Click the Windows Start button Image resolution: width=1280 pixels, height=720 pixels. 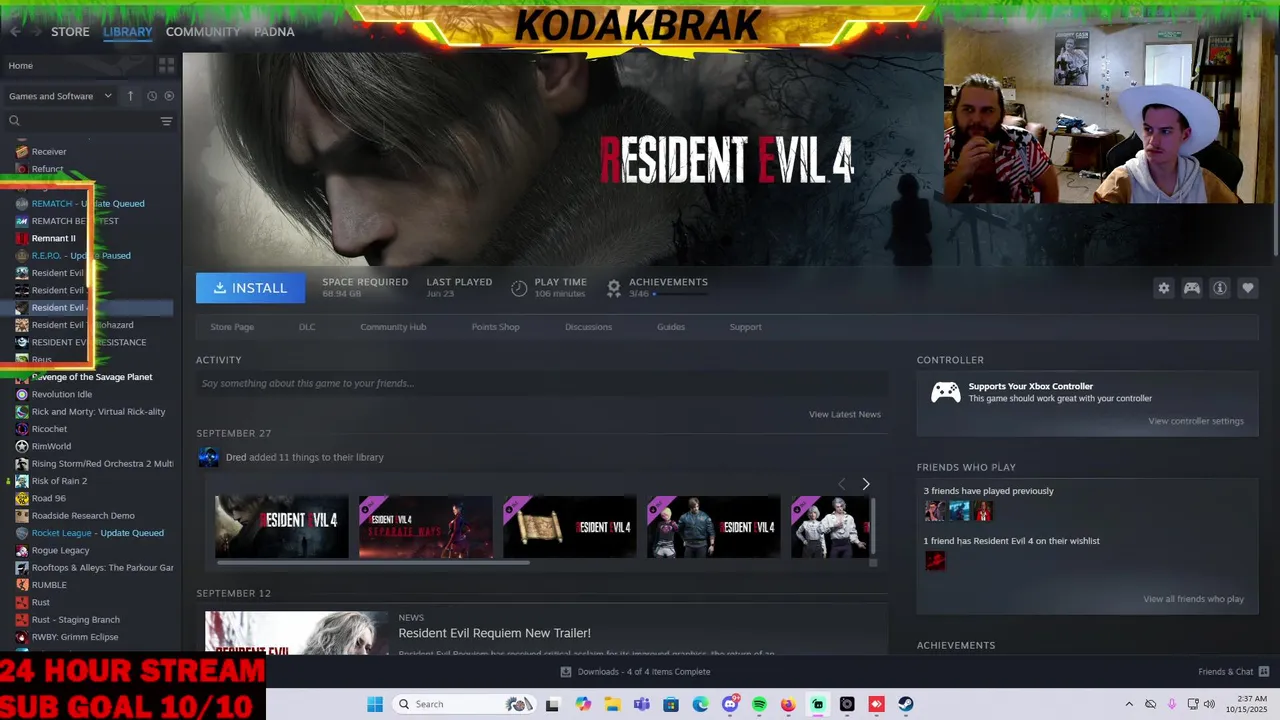(375, 704)
